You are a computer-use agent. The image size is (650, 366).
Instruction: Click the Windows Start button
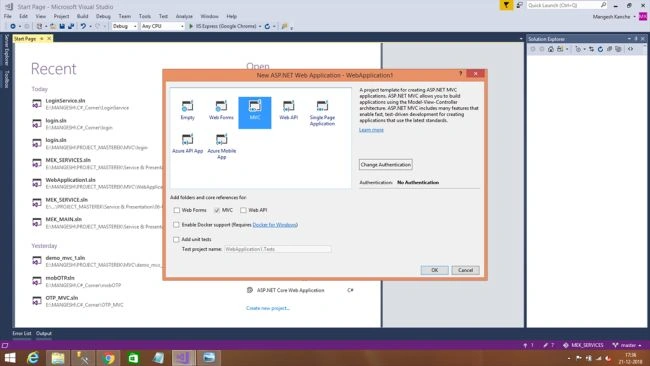pyautogui.click(x=10, y=358)
